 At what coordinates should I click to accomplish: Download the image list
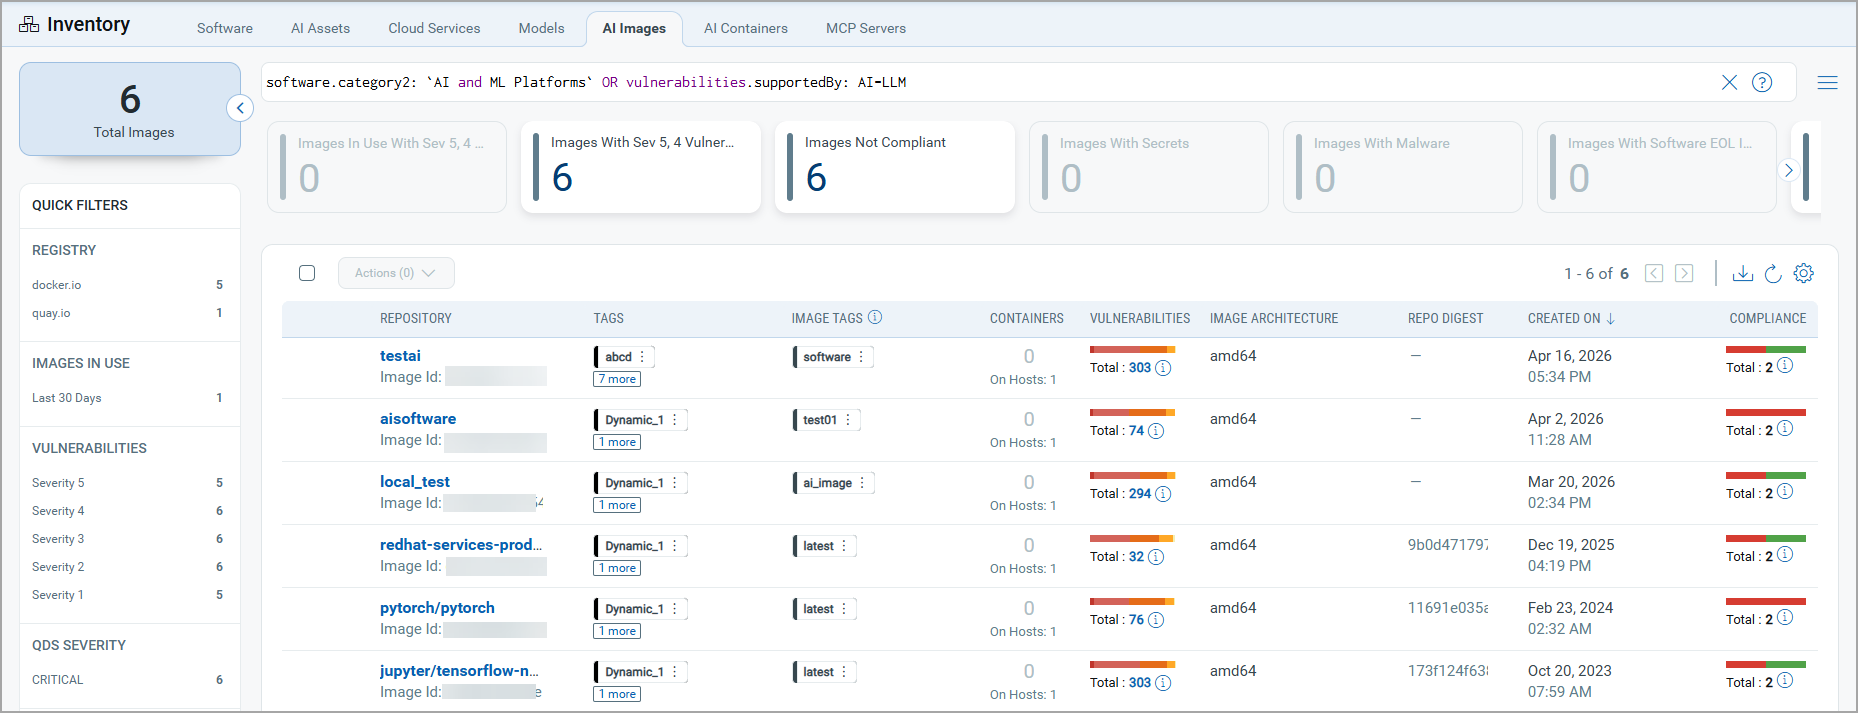[1743, 273]
